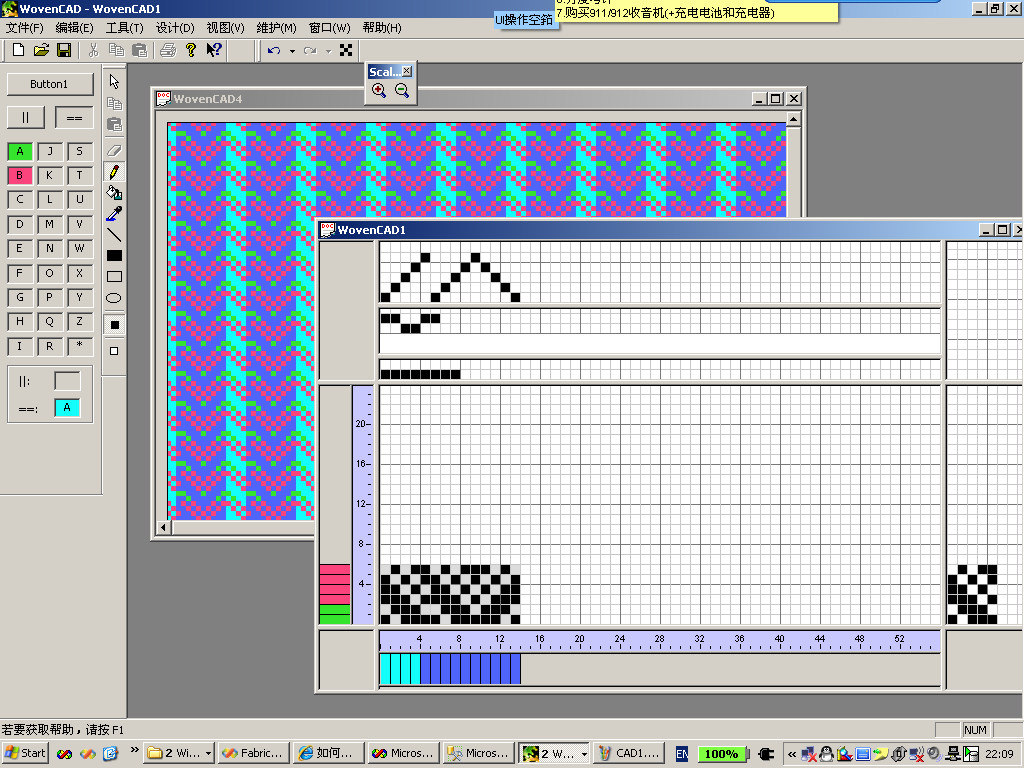The image size is (1024, 768).
Task: Expand the Undo history dropdown arrow
Action: click(x=292, y=51)
